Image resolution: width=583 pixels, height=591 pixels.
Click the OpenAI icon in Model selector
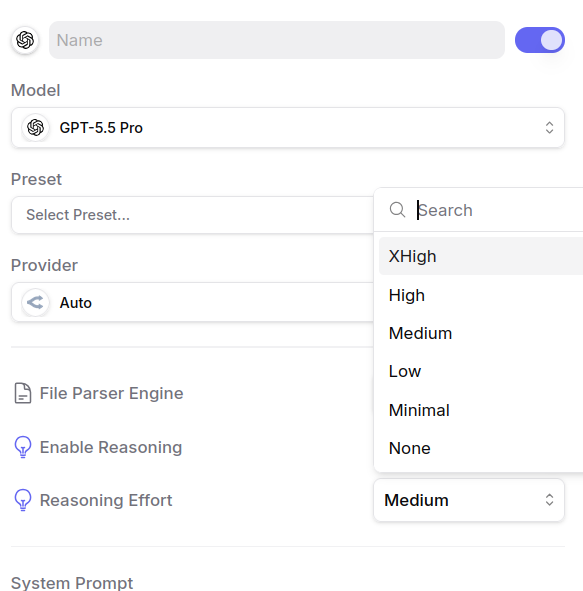[35, 127]
